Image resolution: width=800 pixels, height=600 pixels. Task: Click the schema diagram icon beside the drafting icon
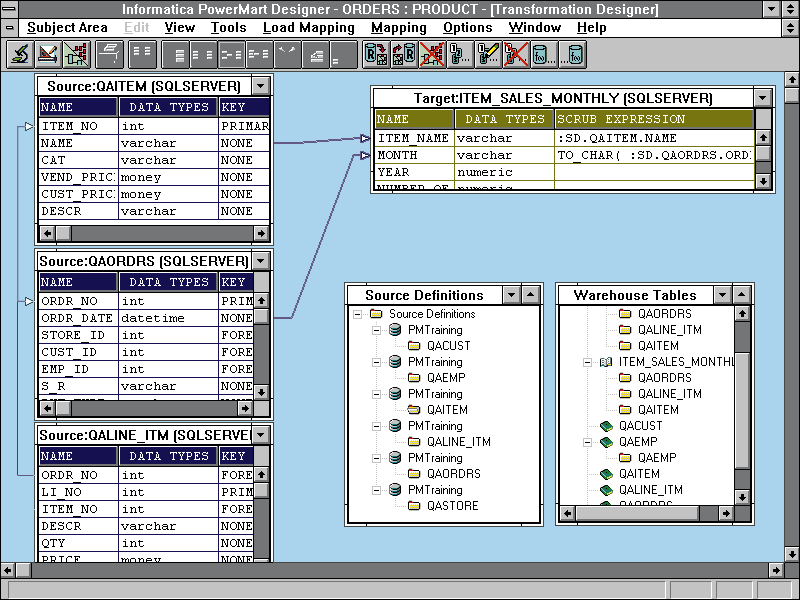[x=77, y=54]
